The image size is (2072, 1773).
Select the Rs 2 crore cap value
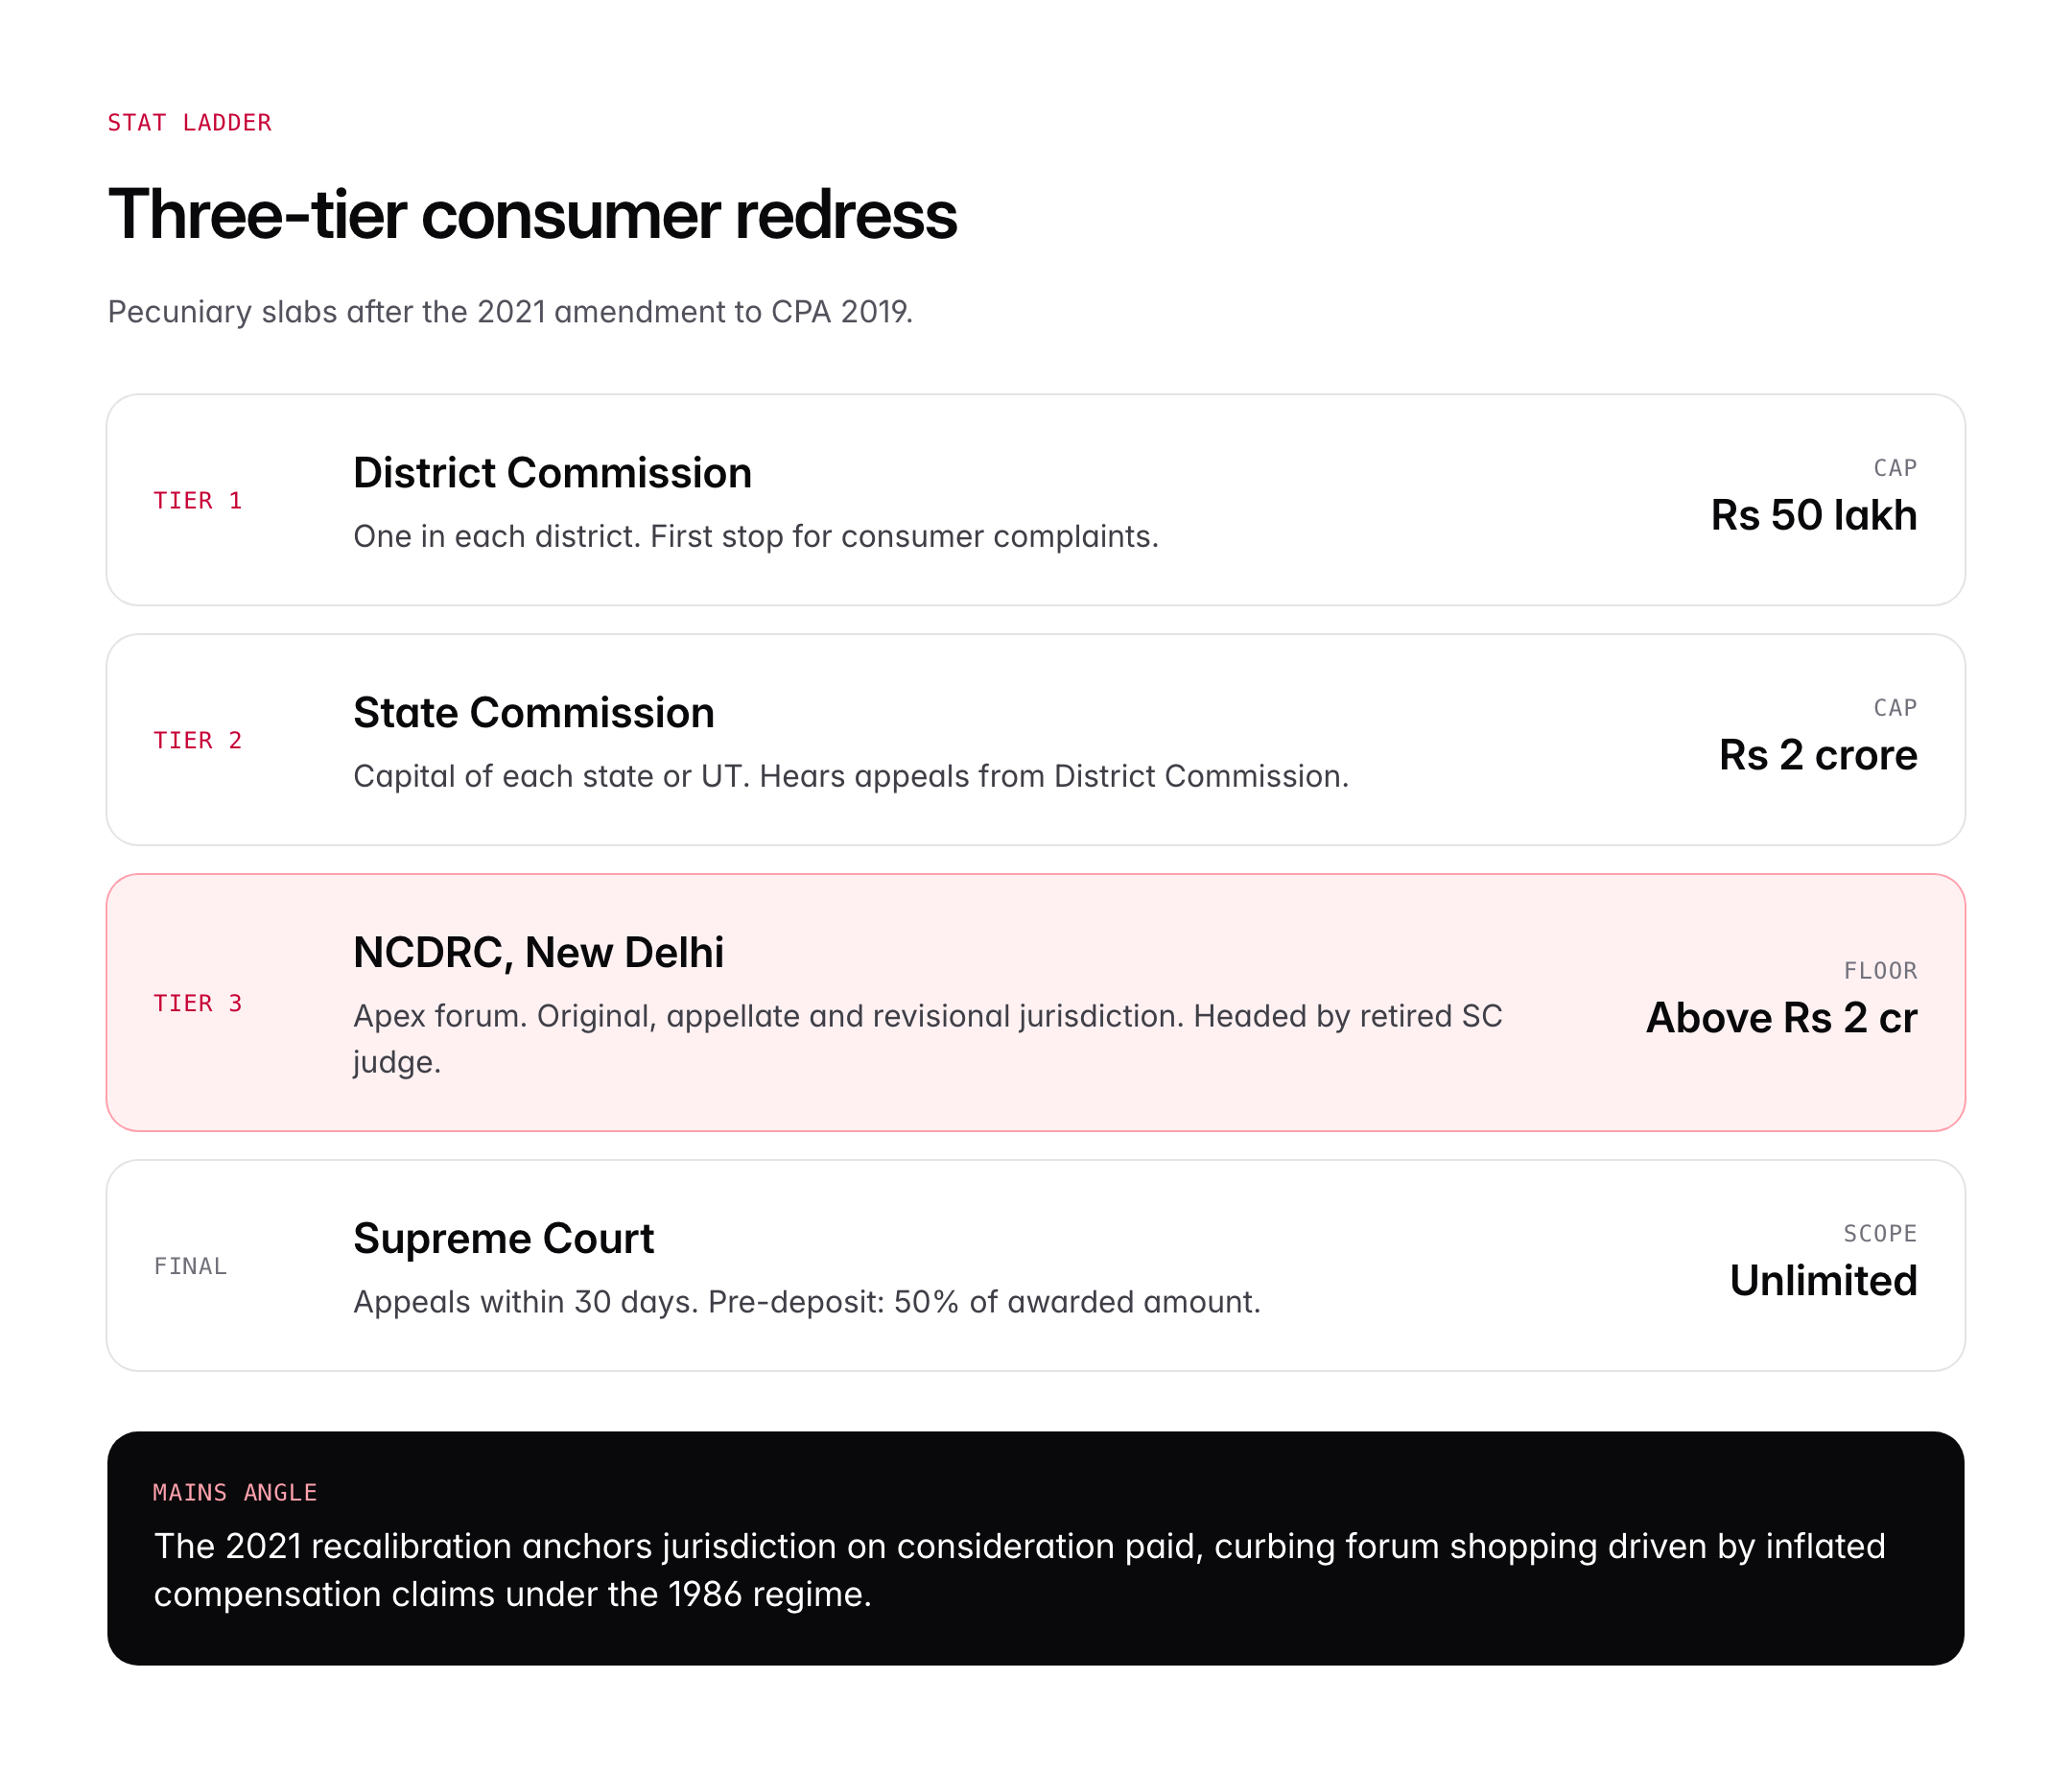click(1816, 756)
